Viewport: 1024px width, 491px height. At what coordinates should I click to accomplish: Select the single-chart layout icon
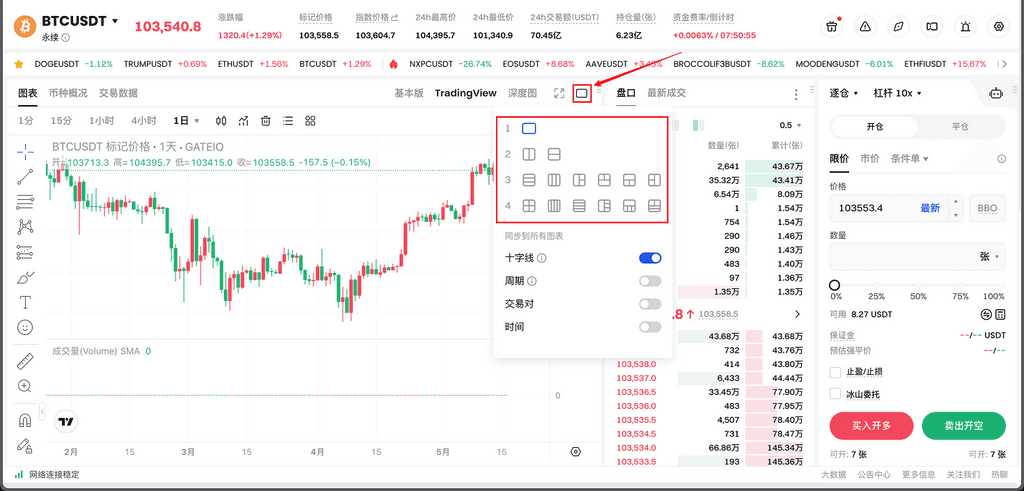(529, 128)
